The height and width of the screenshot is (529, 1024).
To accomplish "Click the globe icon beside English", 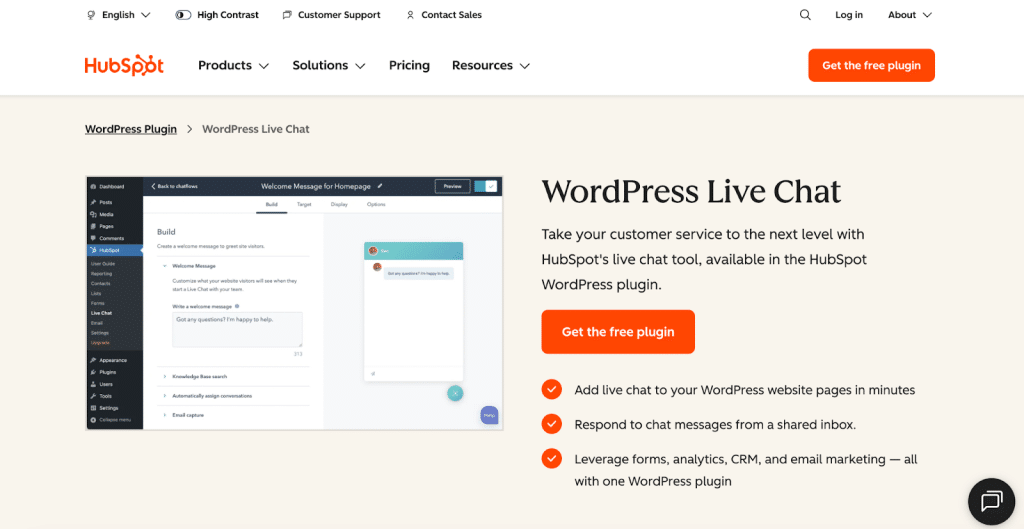I will coord(91,14).
